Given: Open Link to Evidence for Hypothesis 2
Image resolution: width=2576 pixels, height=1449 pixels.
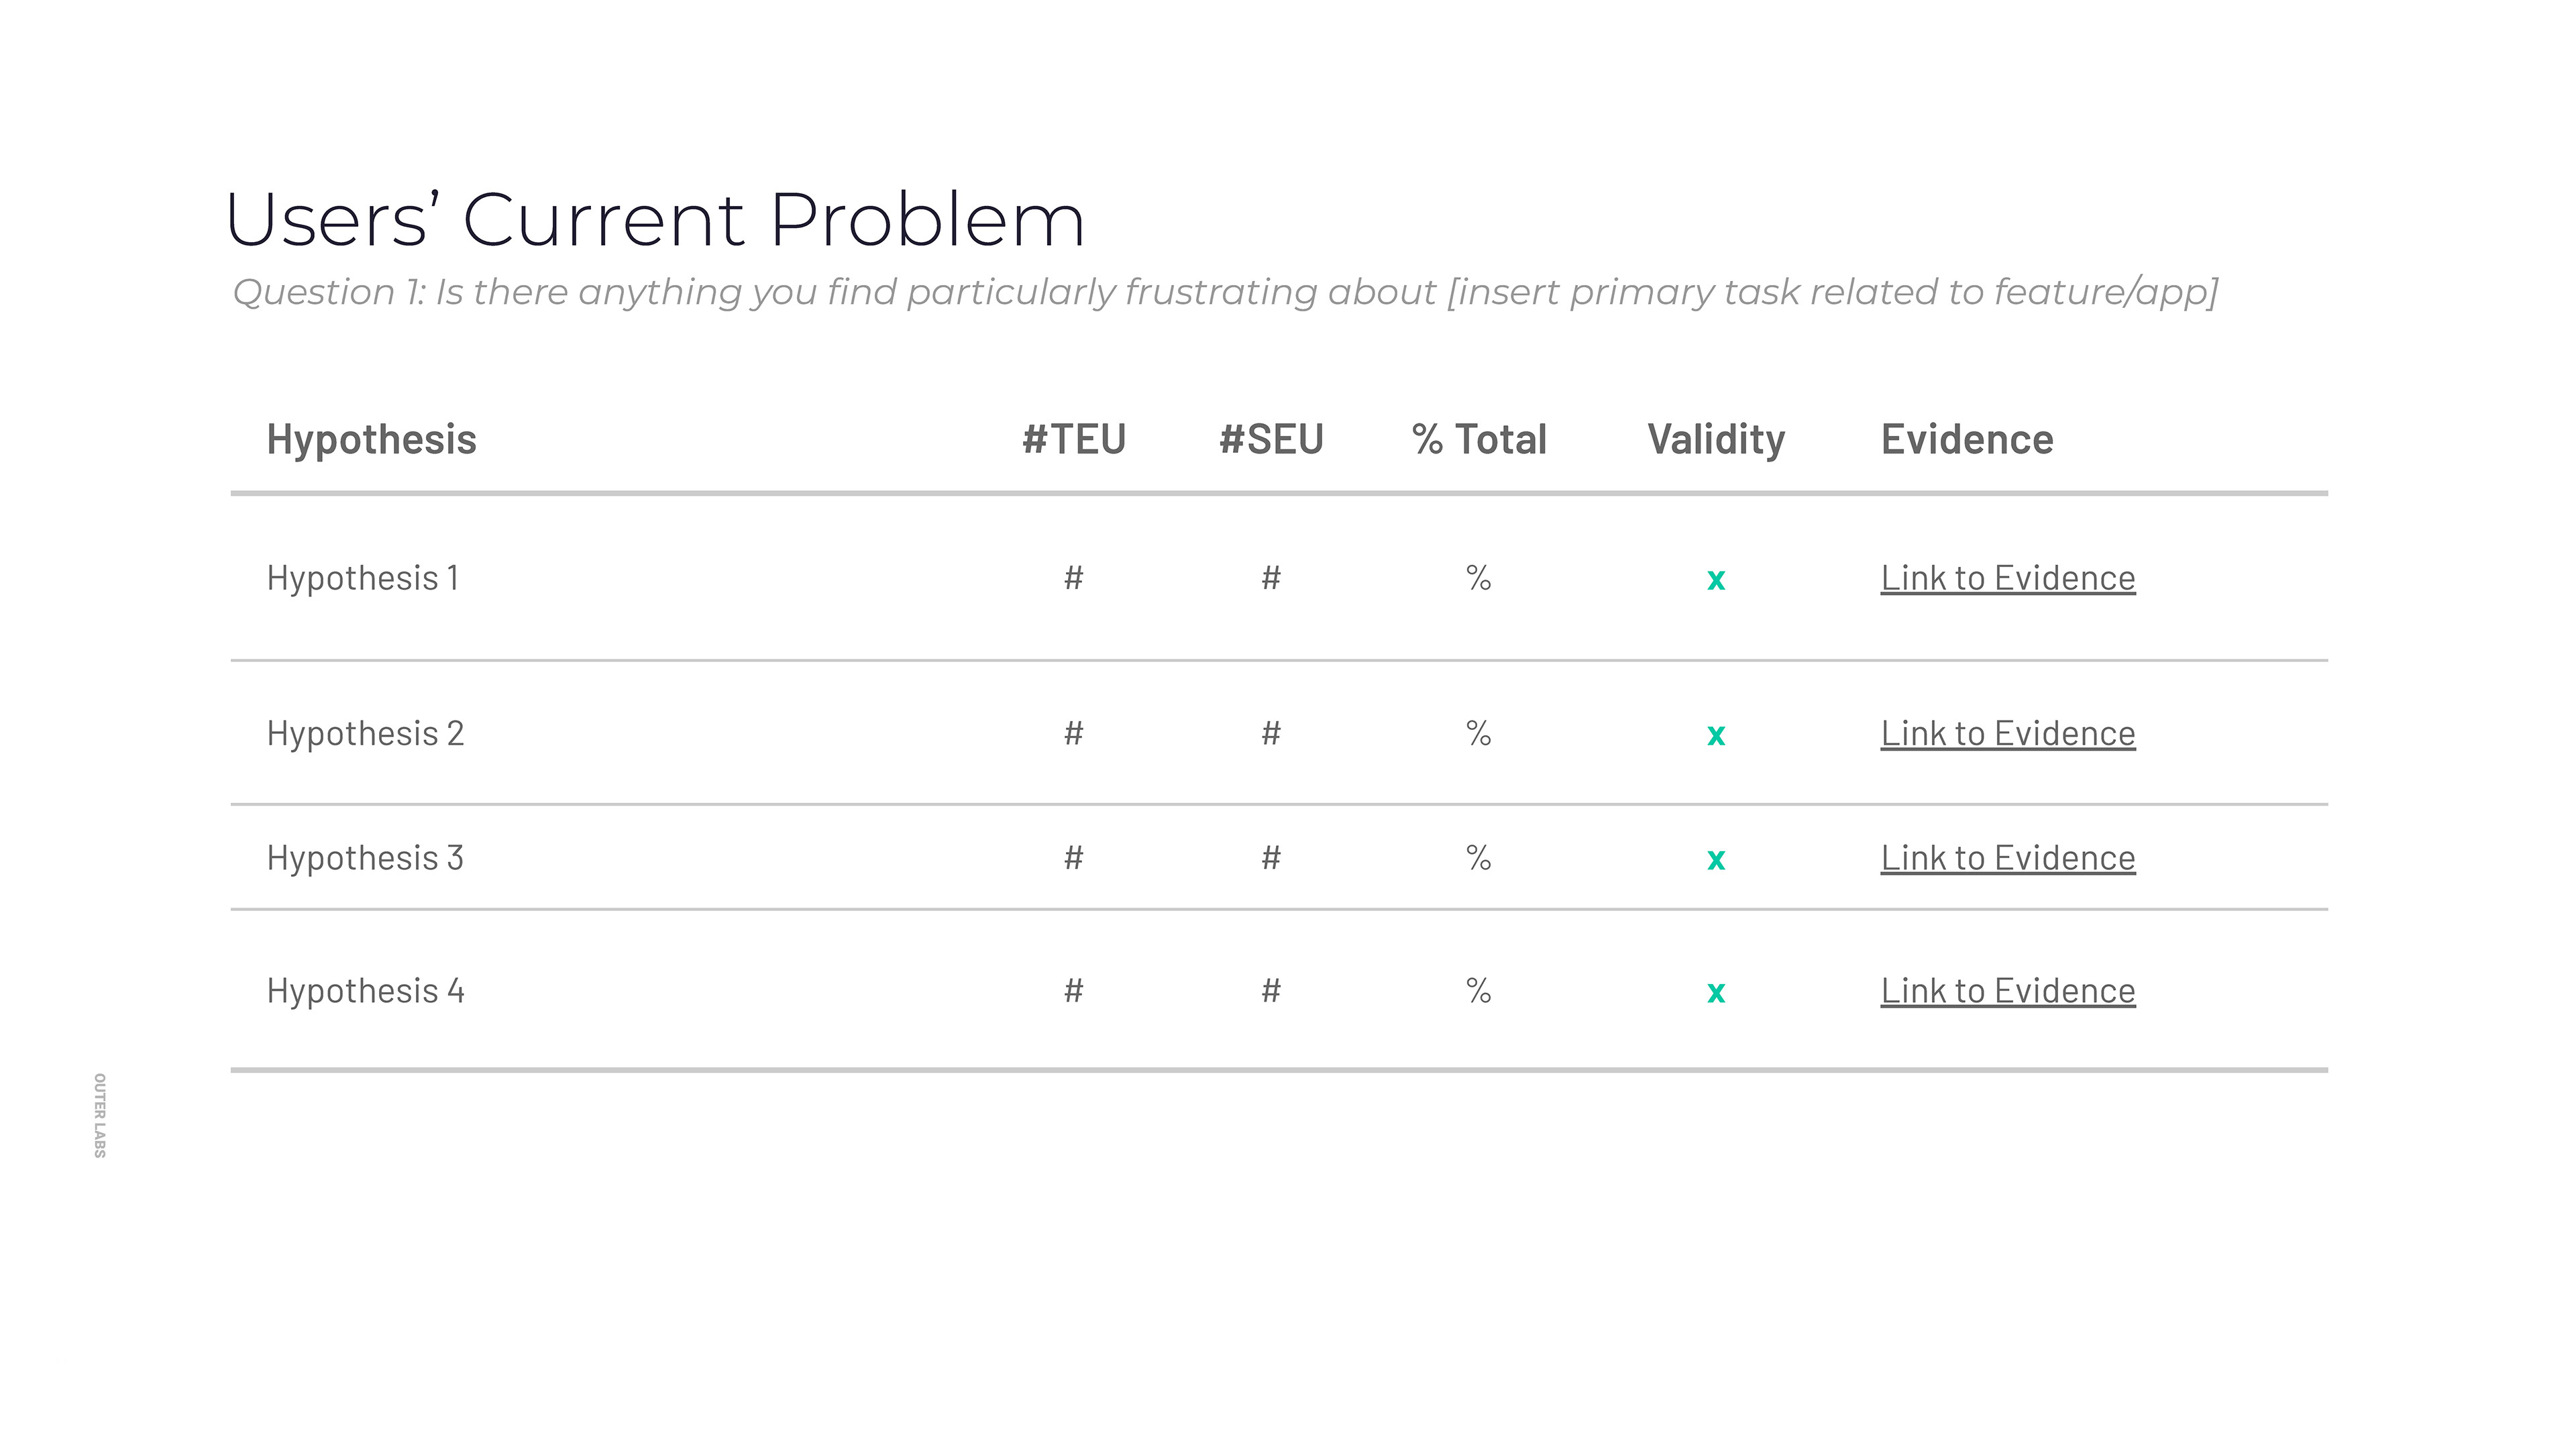Looking at the screenshot, I should [x=2007, y=733].
